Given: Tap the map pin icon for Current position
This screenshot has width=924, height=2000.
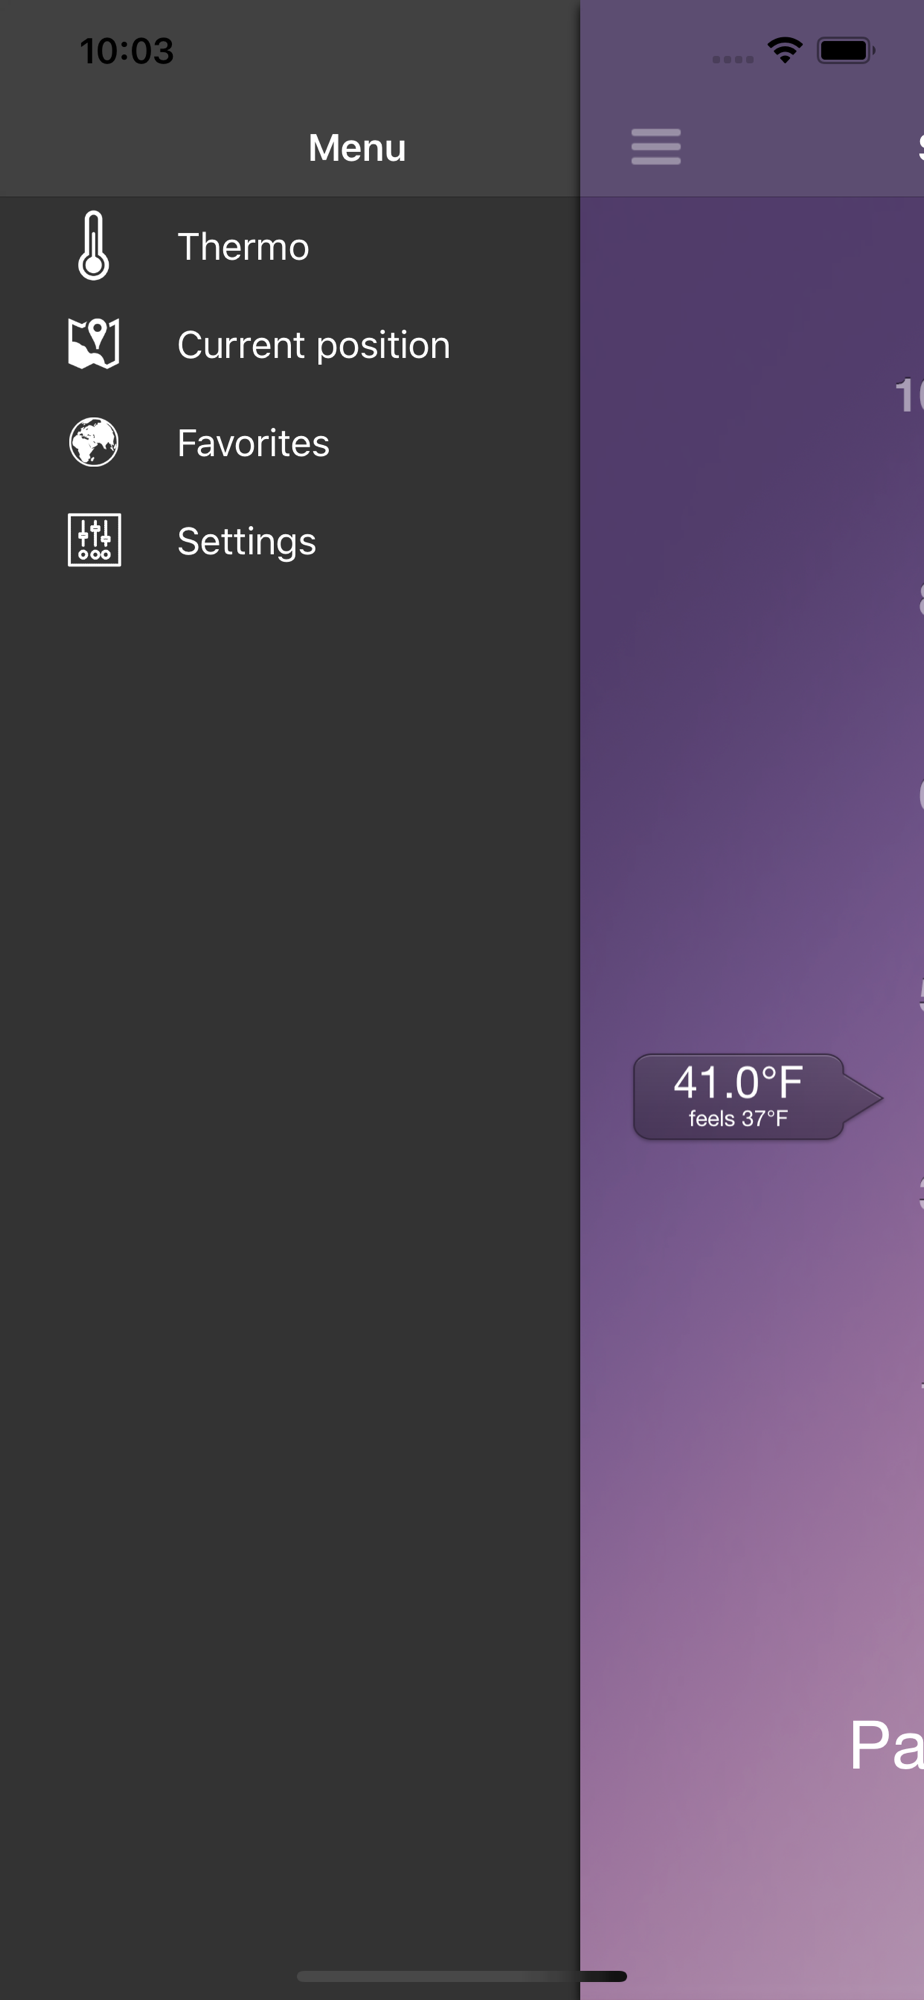Looking at the screenshot, I should tap(94, 344).
